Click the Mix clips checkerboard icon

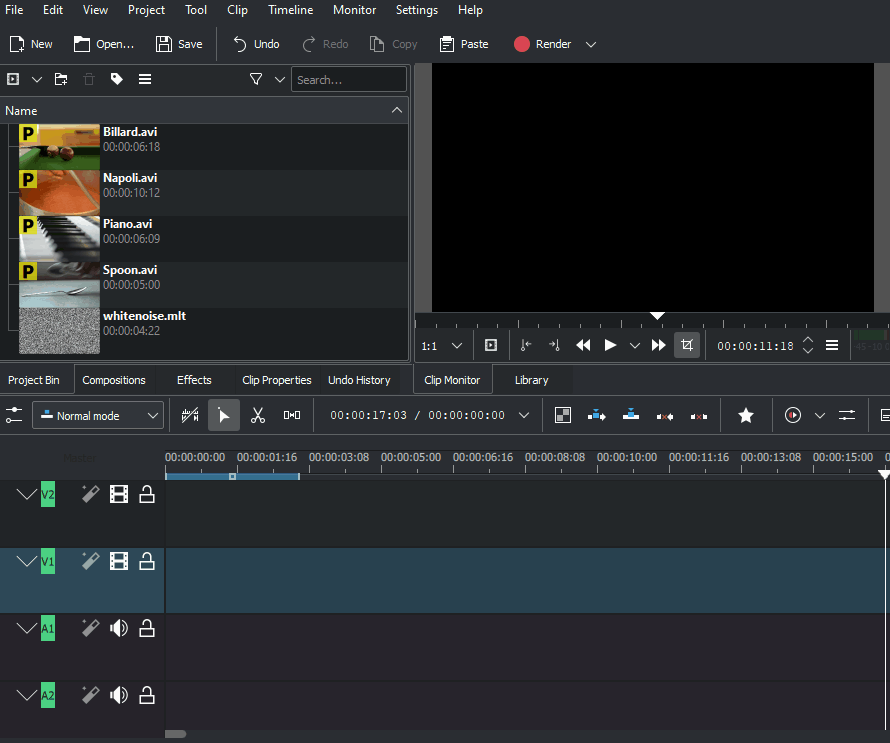(x=562, y=415)
